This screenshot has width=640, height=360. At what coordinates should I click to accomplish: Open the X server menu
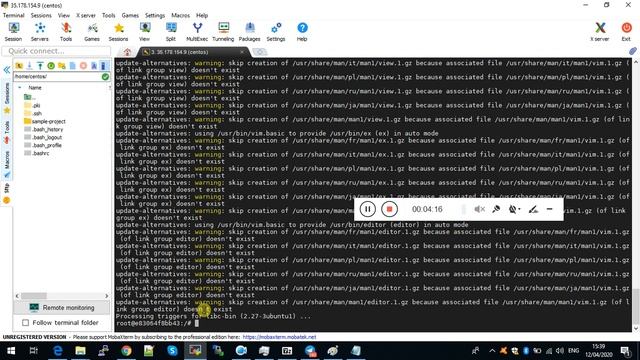click(86, 15)
